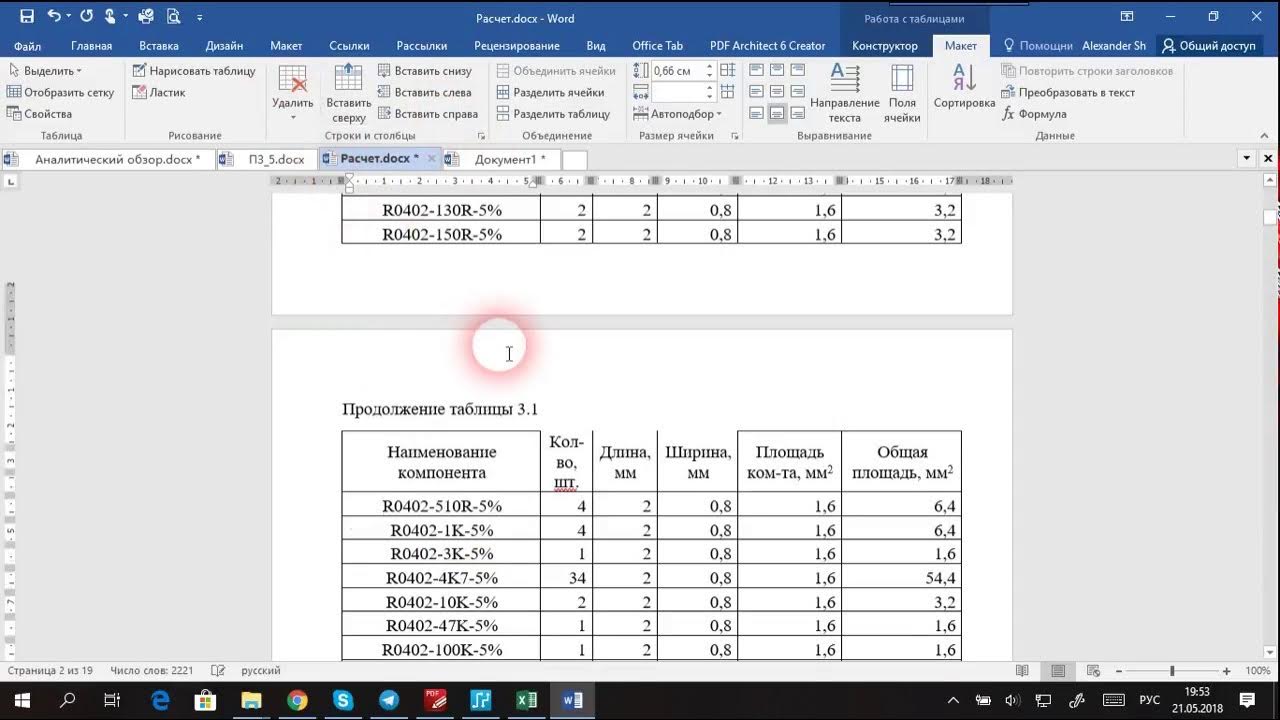This screenshot has width=1280, height=720.
Task: Click the zoom slider handle
Action: [1172, 671]
